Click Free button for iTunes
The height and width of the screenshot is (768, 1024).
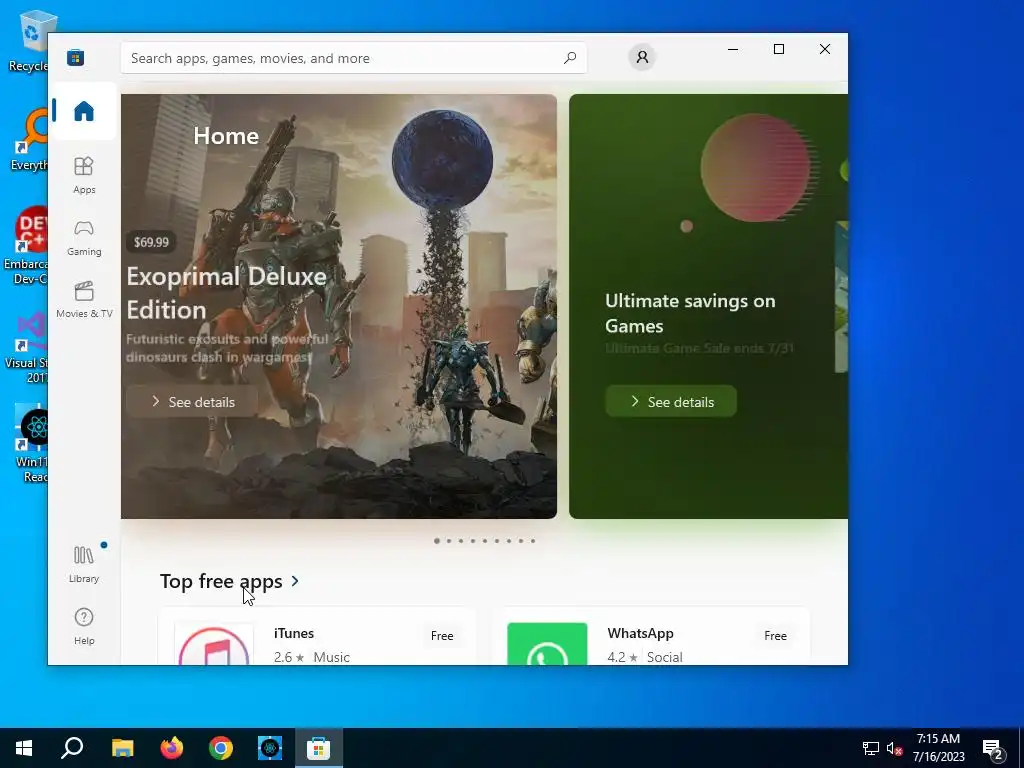tap(441, 635)
